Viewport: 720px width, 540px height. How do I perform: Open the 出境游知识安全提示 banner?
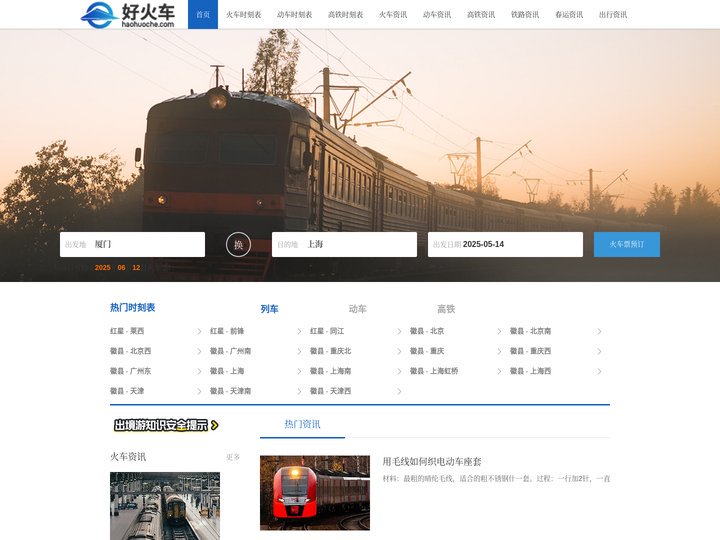[166, 425]
